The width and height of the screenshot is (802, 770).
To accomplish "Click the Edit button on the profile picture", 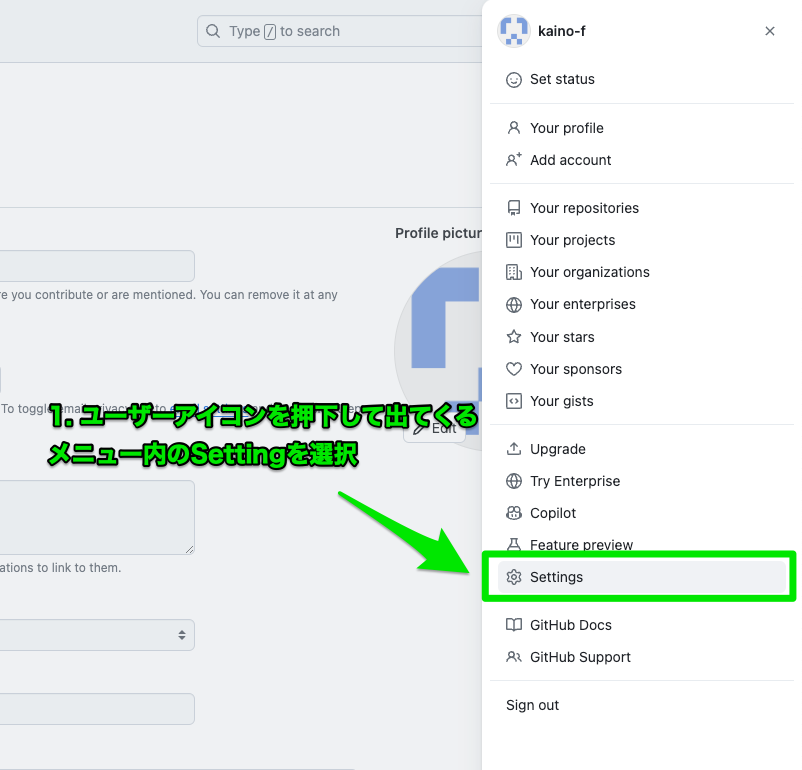I will point(437,428).
